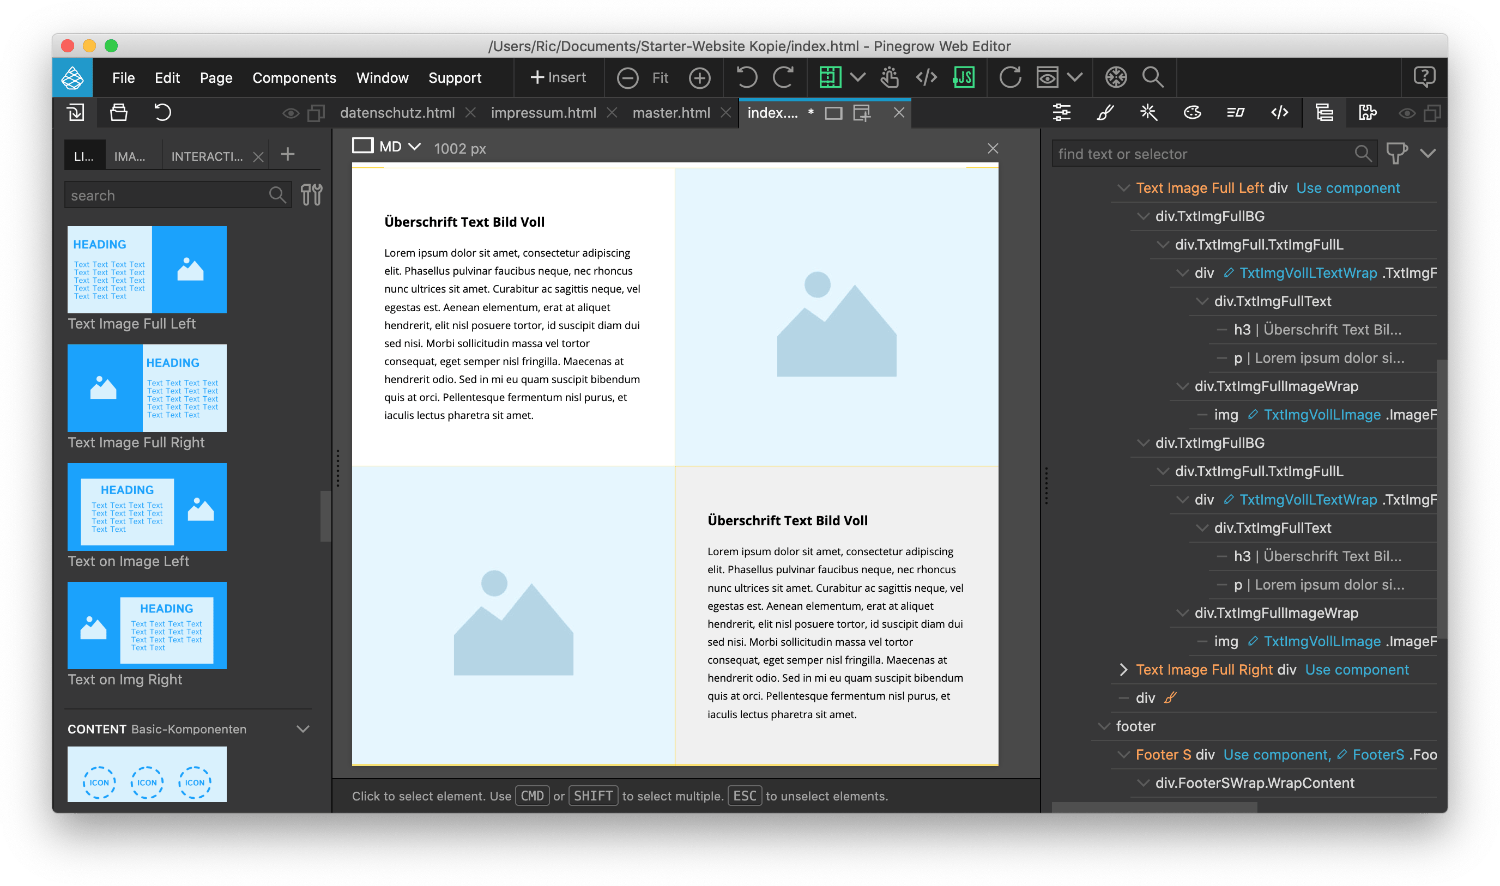The height and width of the screenshot is (886, 1500).
Task: Click Use component link for Text Image Full Right
Action: pyautogui.click(x=1357, y=670)
